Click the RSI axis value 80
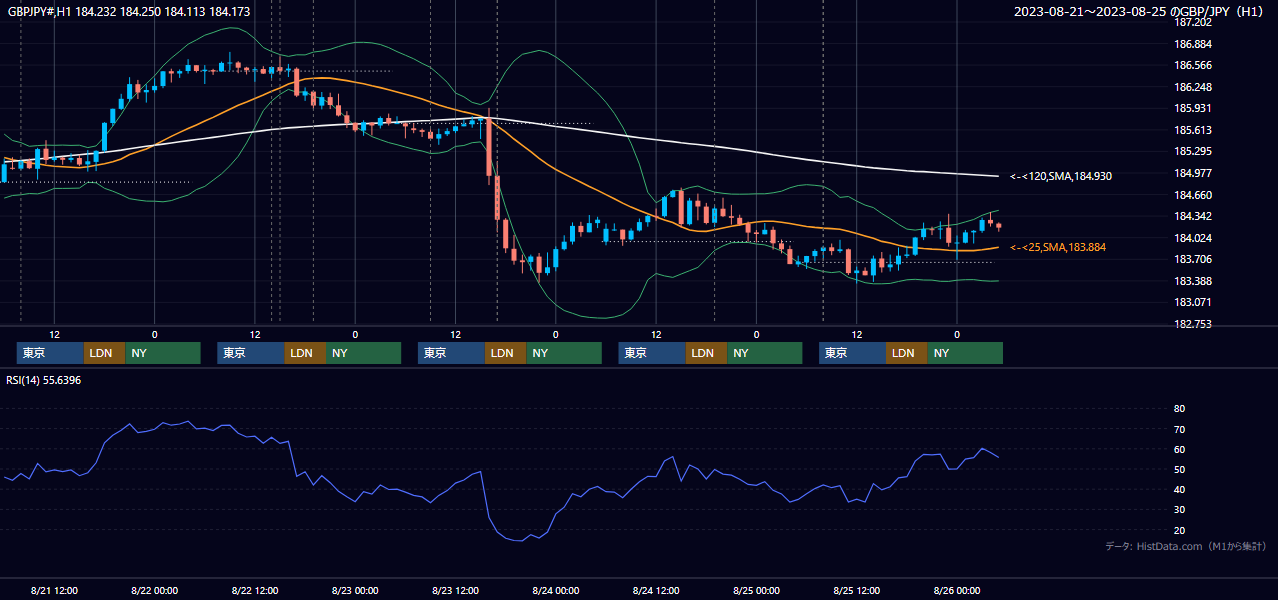Image resolution: width=1278 pixels, height=600 pixels. (1179, 409)
